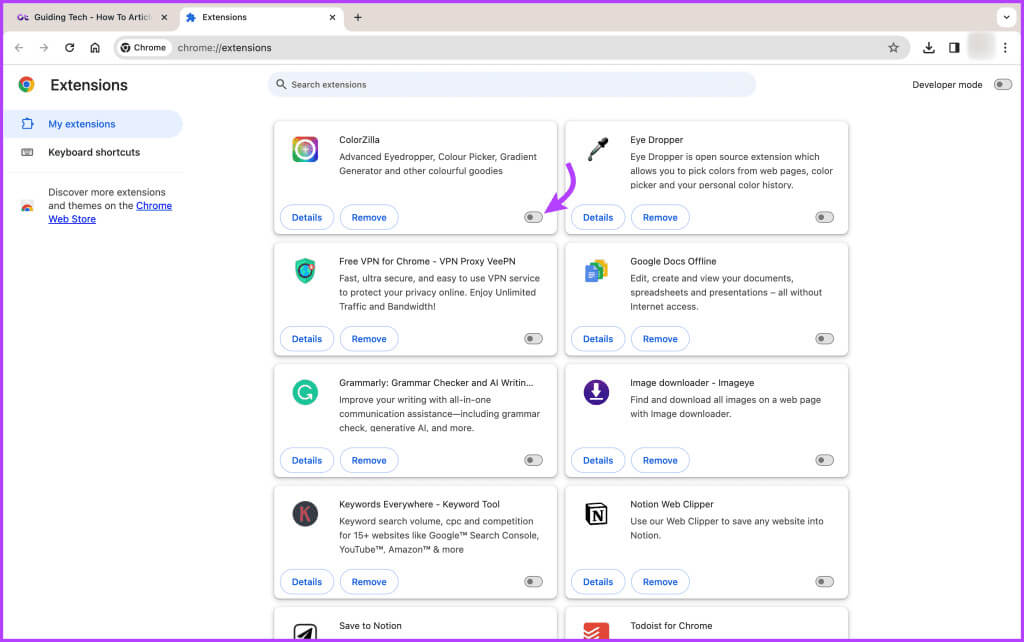The height and width of the screenshot is (642, 1024).
Task: Remove the Grammarly extension
Action: pyautogui.click(x=369, y=460)
